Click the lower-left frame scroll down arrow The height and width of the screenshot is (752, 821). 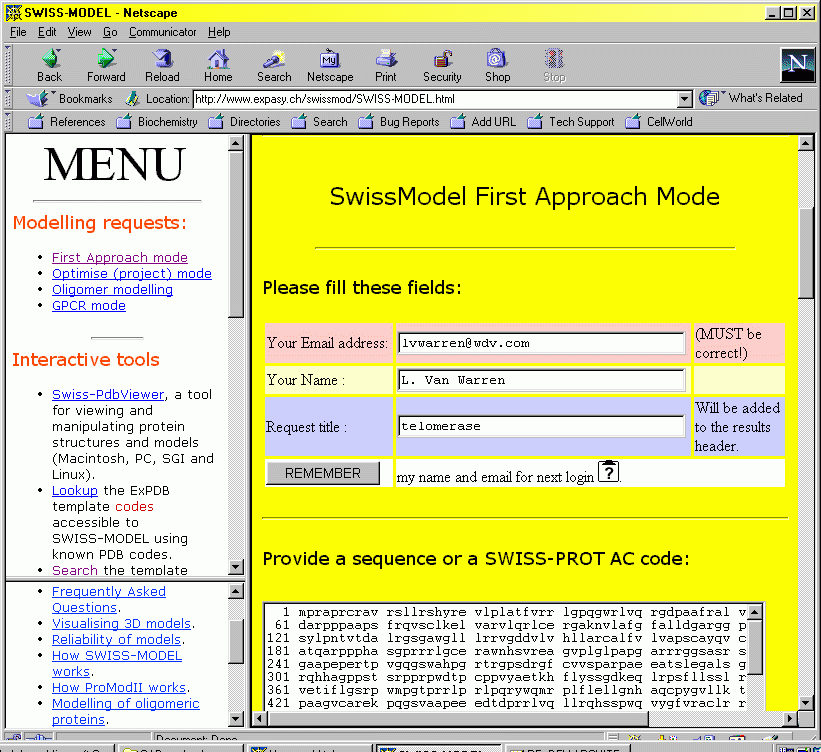coord(236,719)
